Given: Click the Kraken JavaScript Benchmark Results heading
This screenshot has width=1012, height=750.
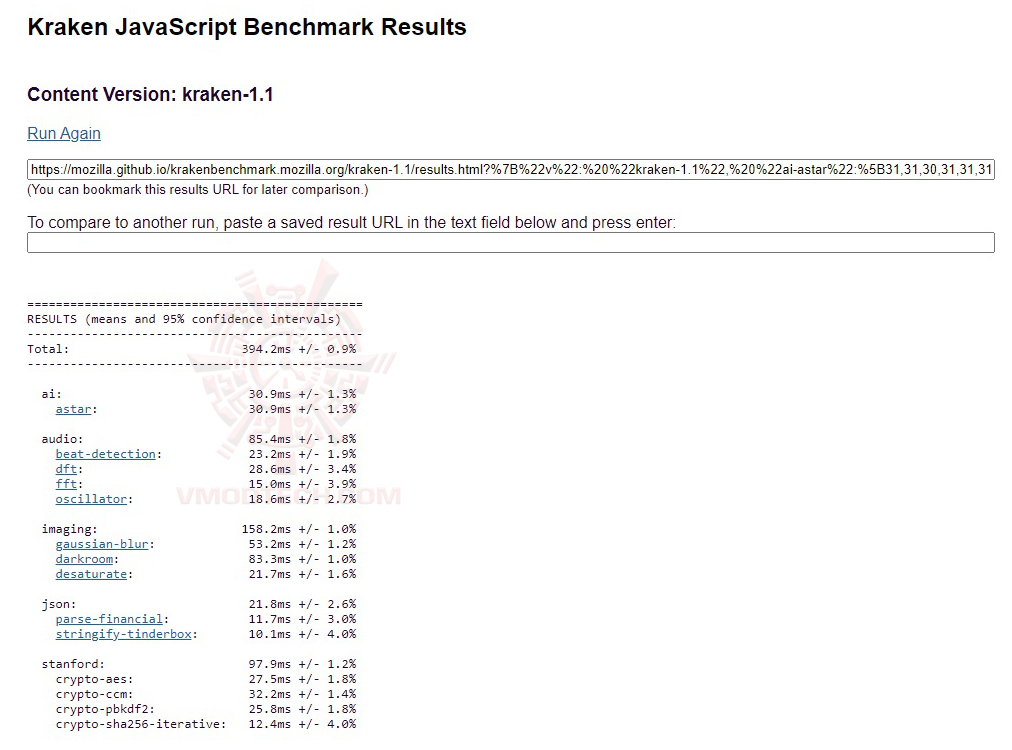Looking at the screenshot, I should (x=247, y=27).
